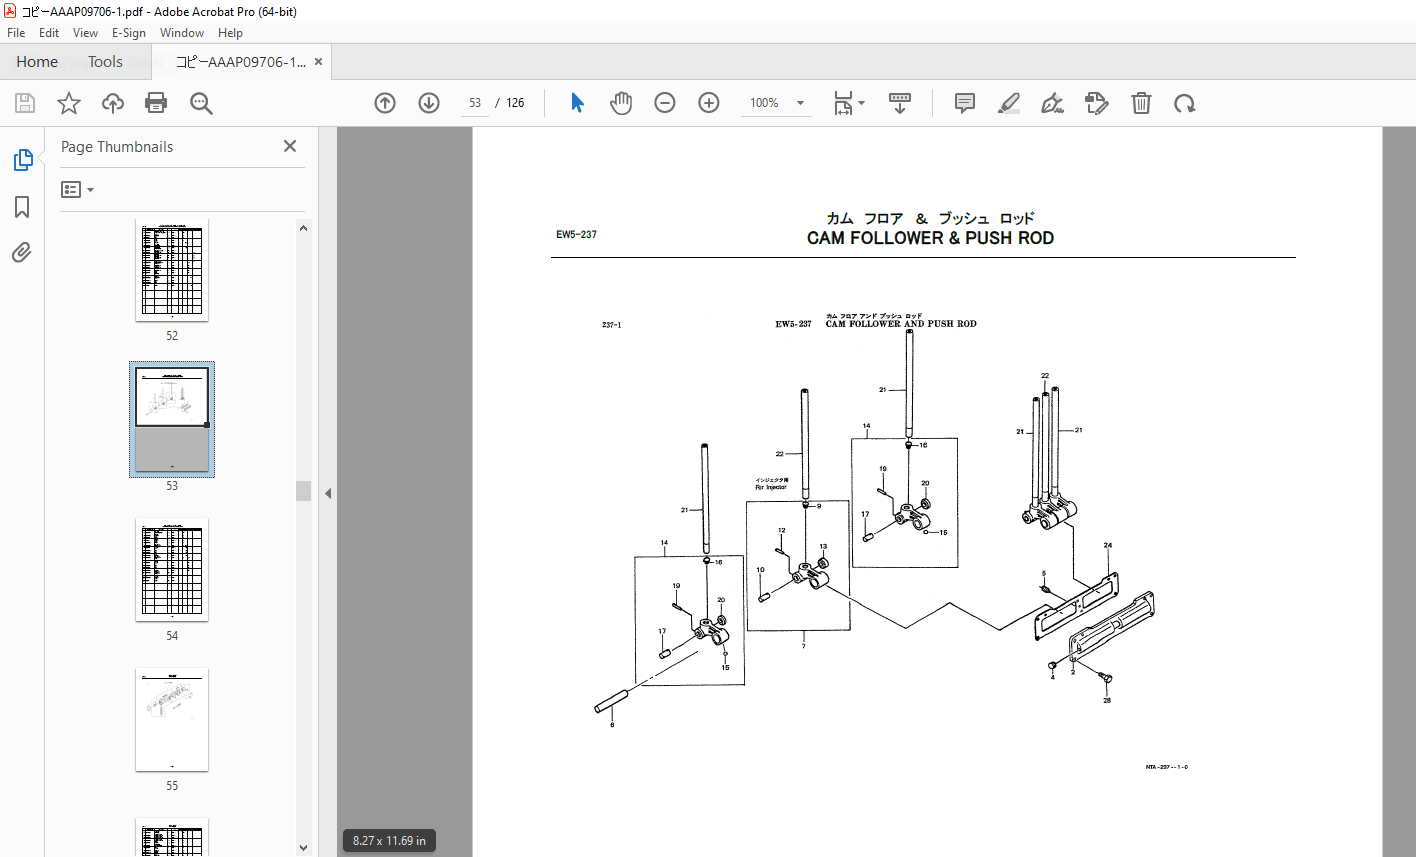The width and height of the screenshot is (1416, 857).
Task: Select the Highlight text pen tool
Action: click(x=1009, y=103)
